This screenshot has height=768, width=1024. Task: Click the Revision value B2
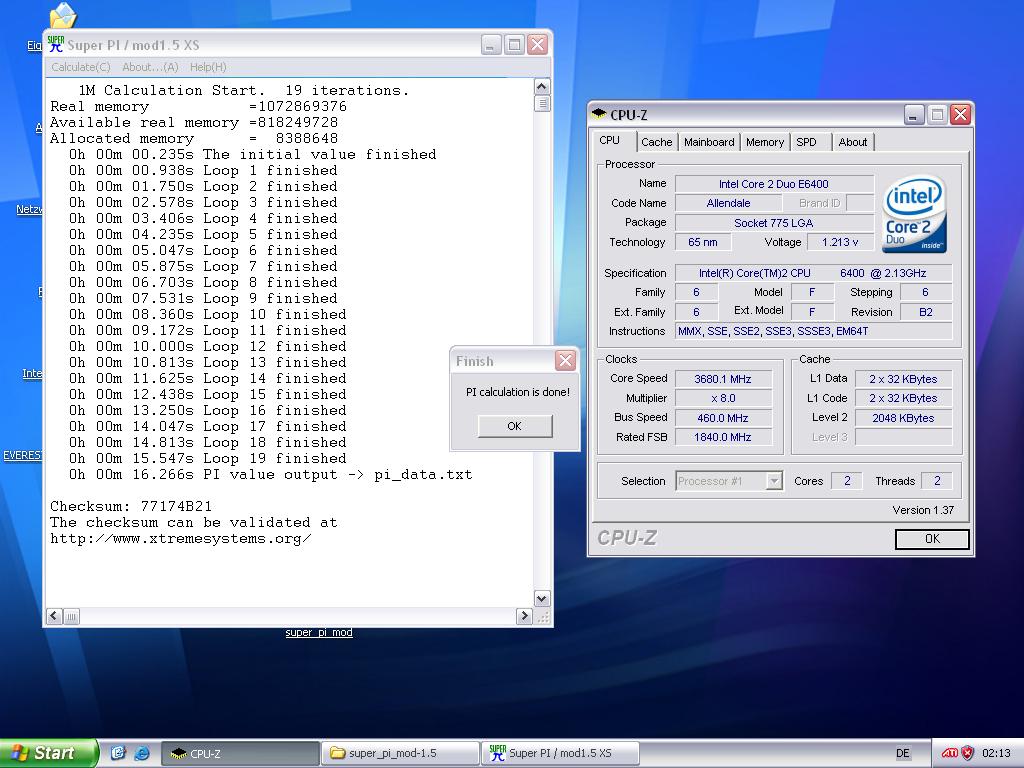(x=926, y=312)
